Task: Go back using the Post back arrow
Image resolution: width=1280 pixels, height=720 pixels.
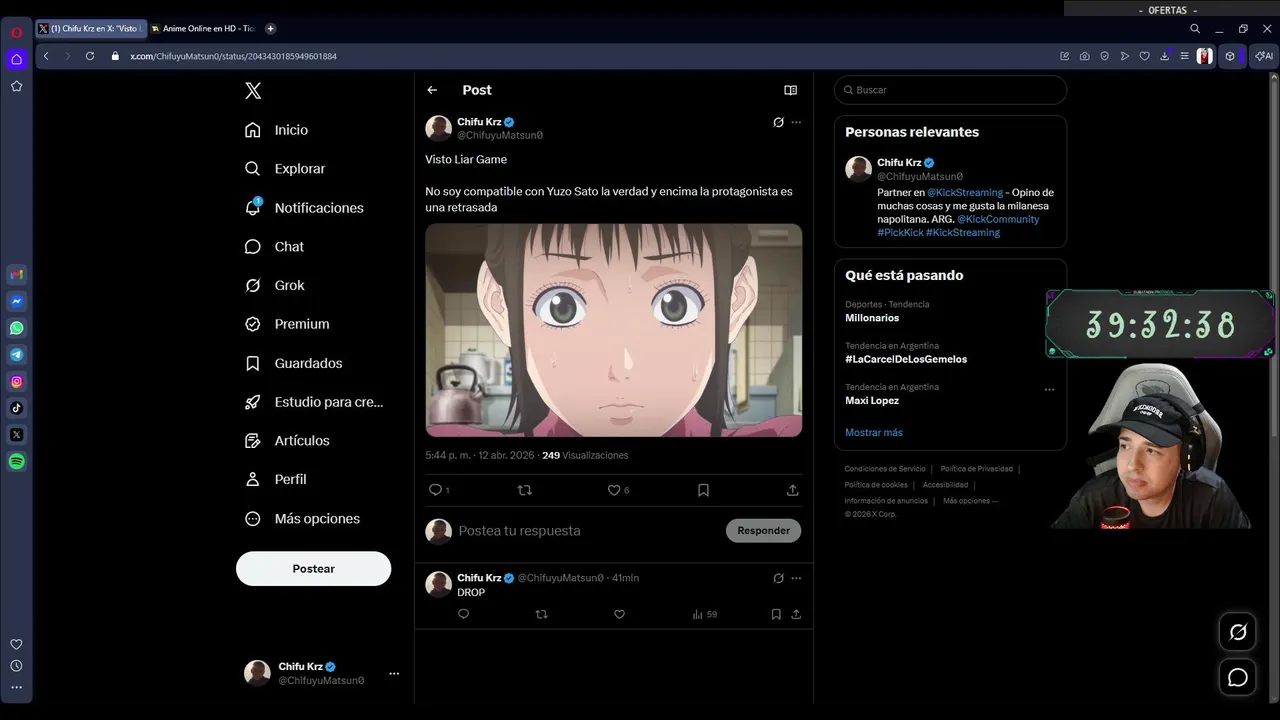Action: [432, 90]
